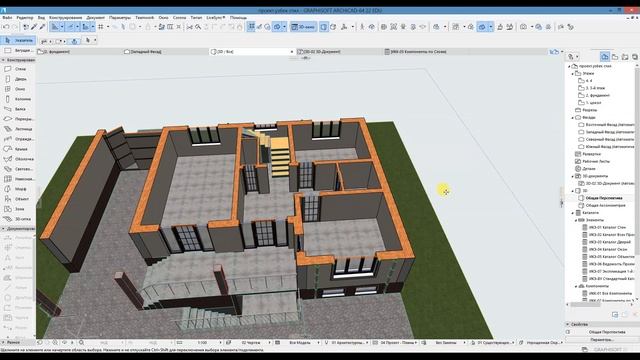Open the Конструирование menu
Image resolution: width=640 pixels, height=360 pixels.
click(x=66, y=18)
